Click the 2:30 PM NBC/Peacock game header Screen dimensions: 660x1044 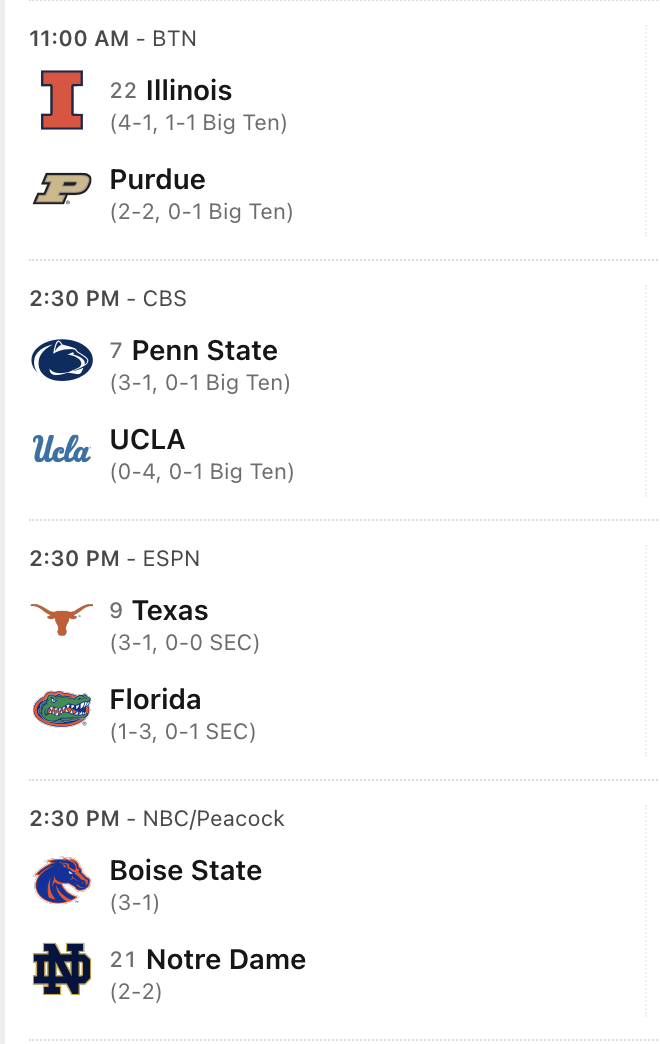[x=157, y=819]
